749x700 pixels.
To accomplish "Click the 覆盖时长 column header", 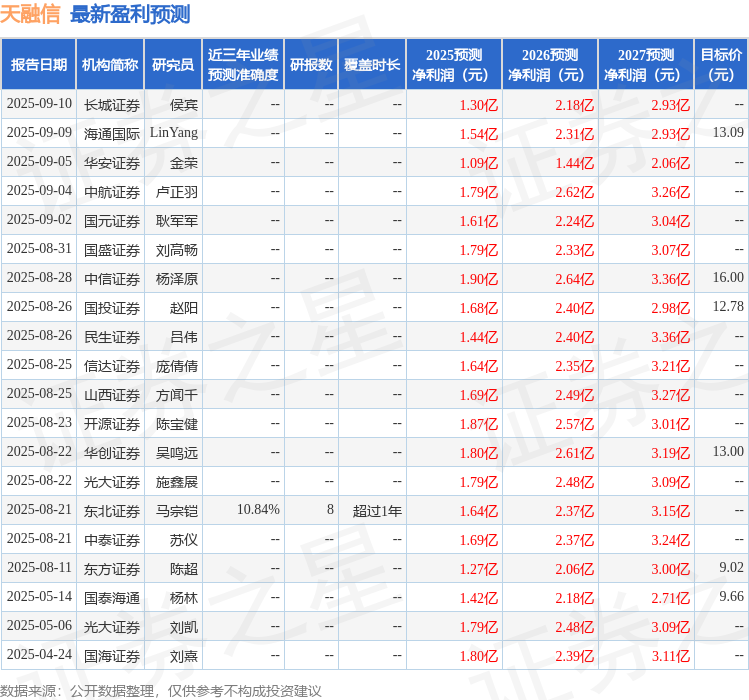I will (x=372, y=65).
